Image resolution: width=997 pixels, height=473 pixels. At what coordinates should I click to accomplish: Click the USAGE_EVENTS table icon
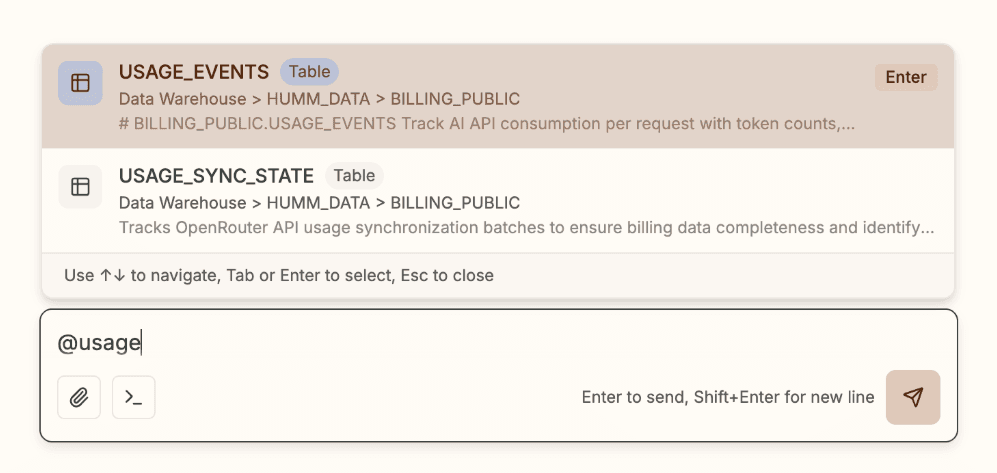coord(80,83)
